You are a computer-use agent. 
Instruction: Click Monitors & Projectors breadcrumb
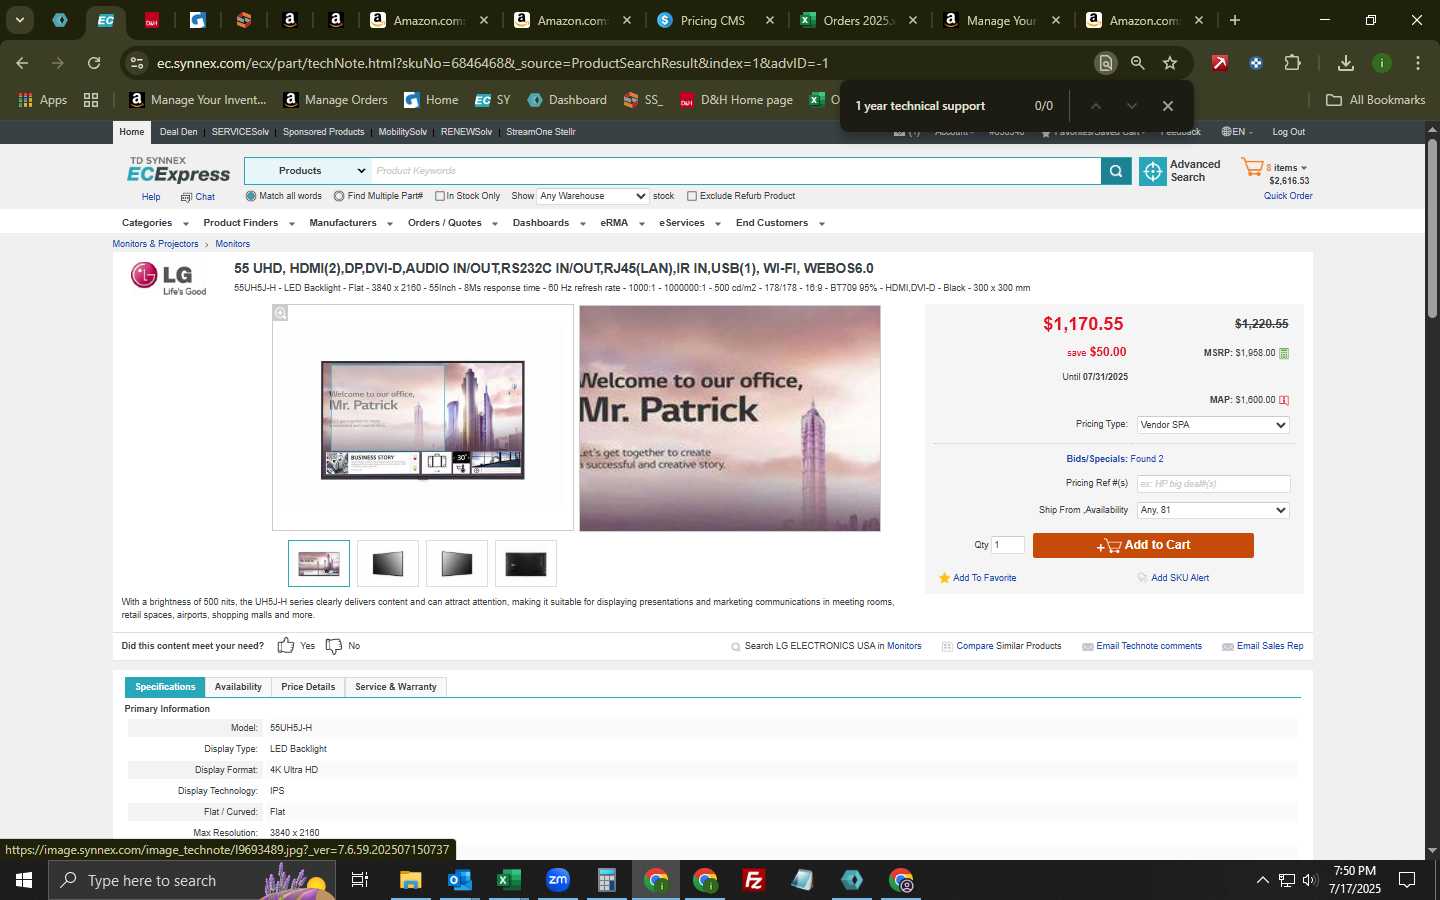pyautogui.click(x=155, y=244)
